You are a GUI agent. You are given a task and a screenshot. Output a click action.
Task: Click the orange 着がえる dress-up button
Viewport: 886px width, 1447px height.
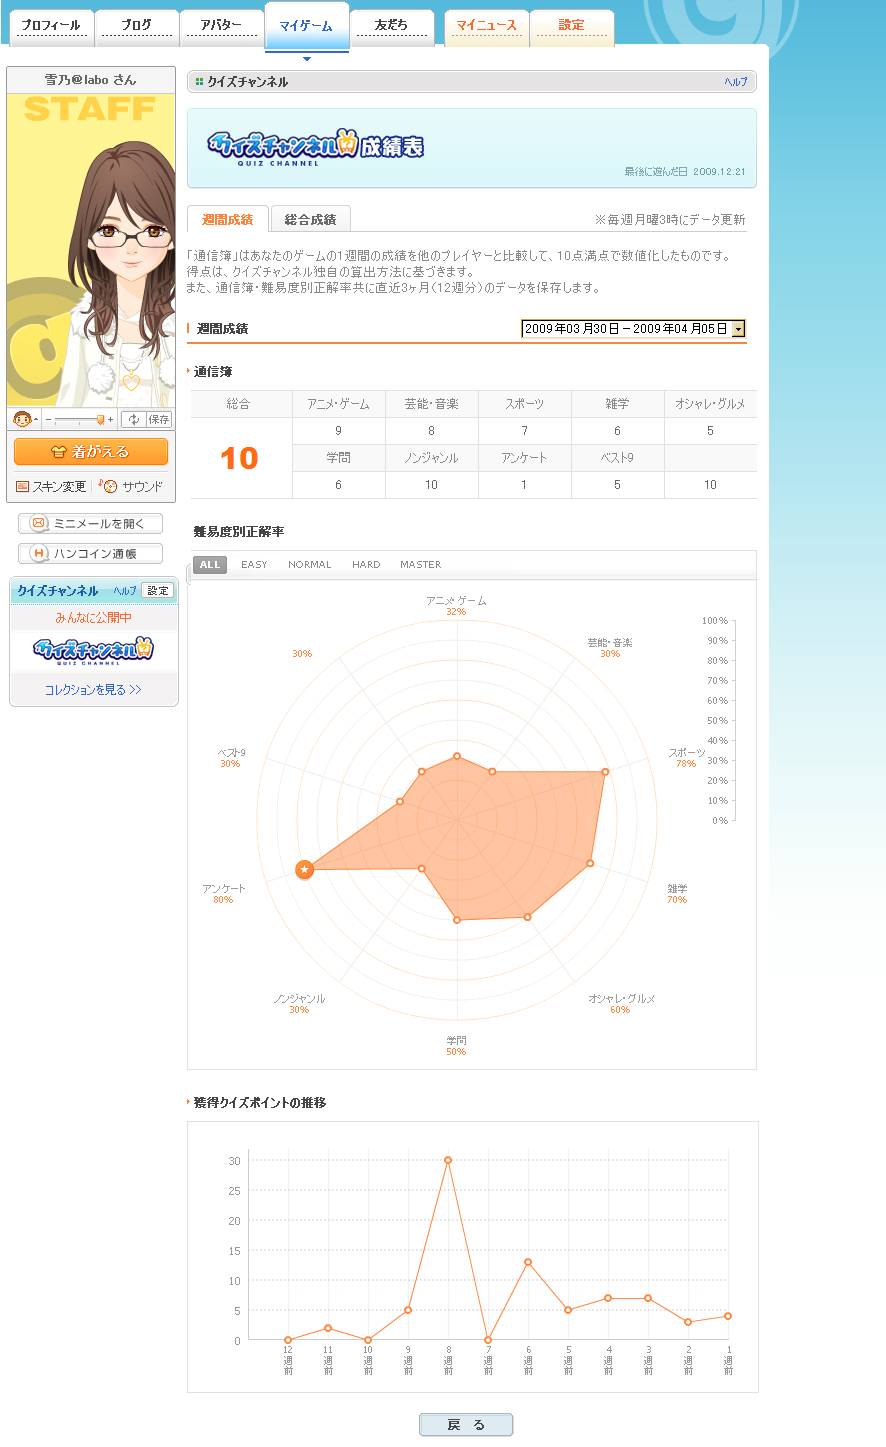(91, 452)
